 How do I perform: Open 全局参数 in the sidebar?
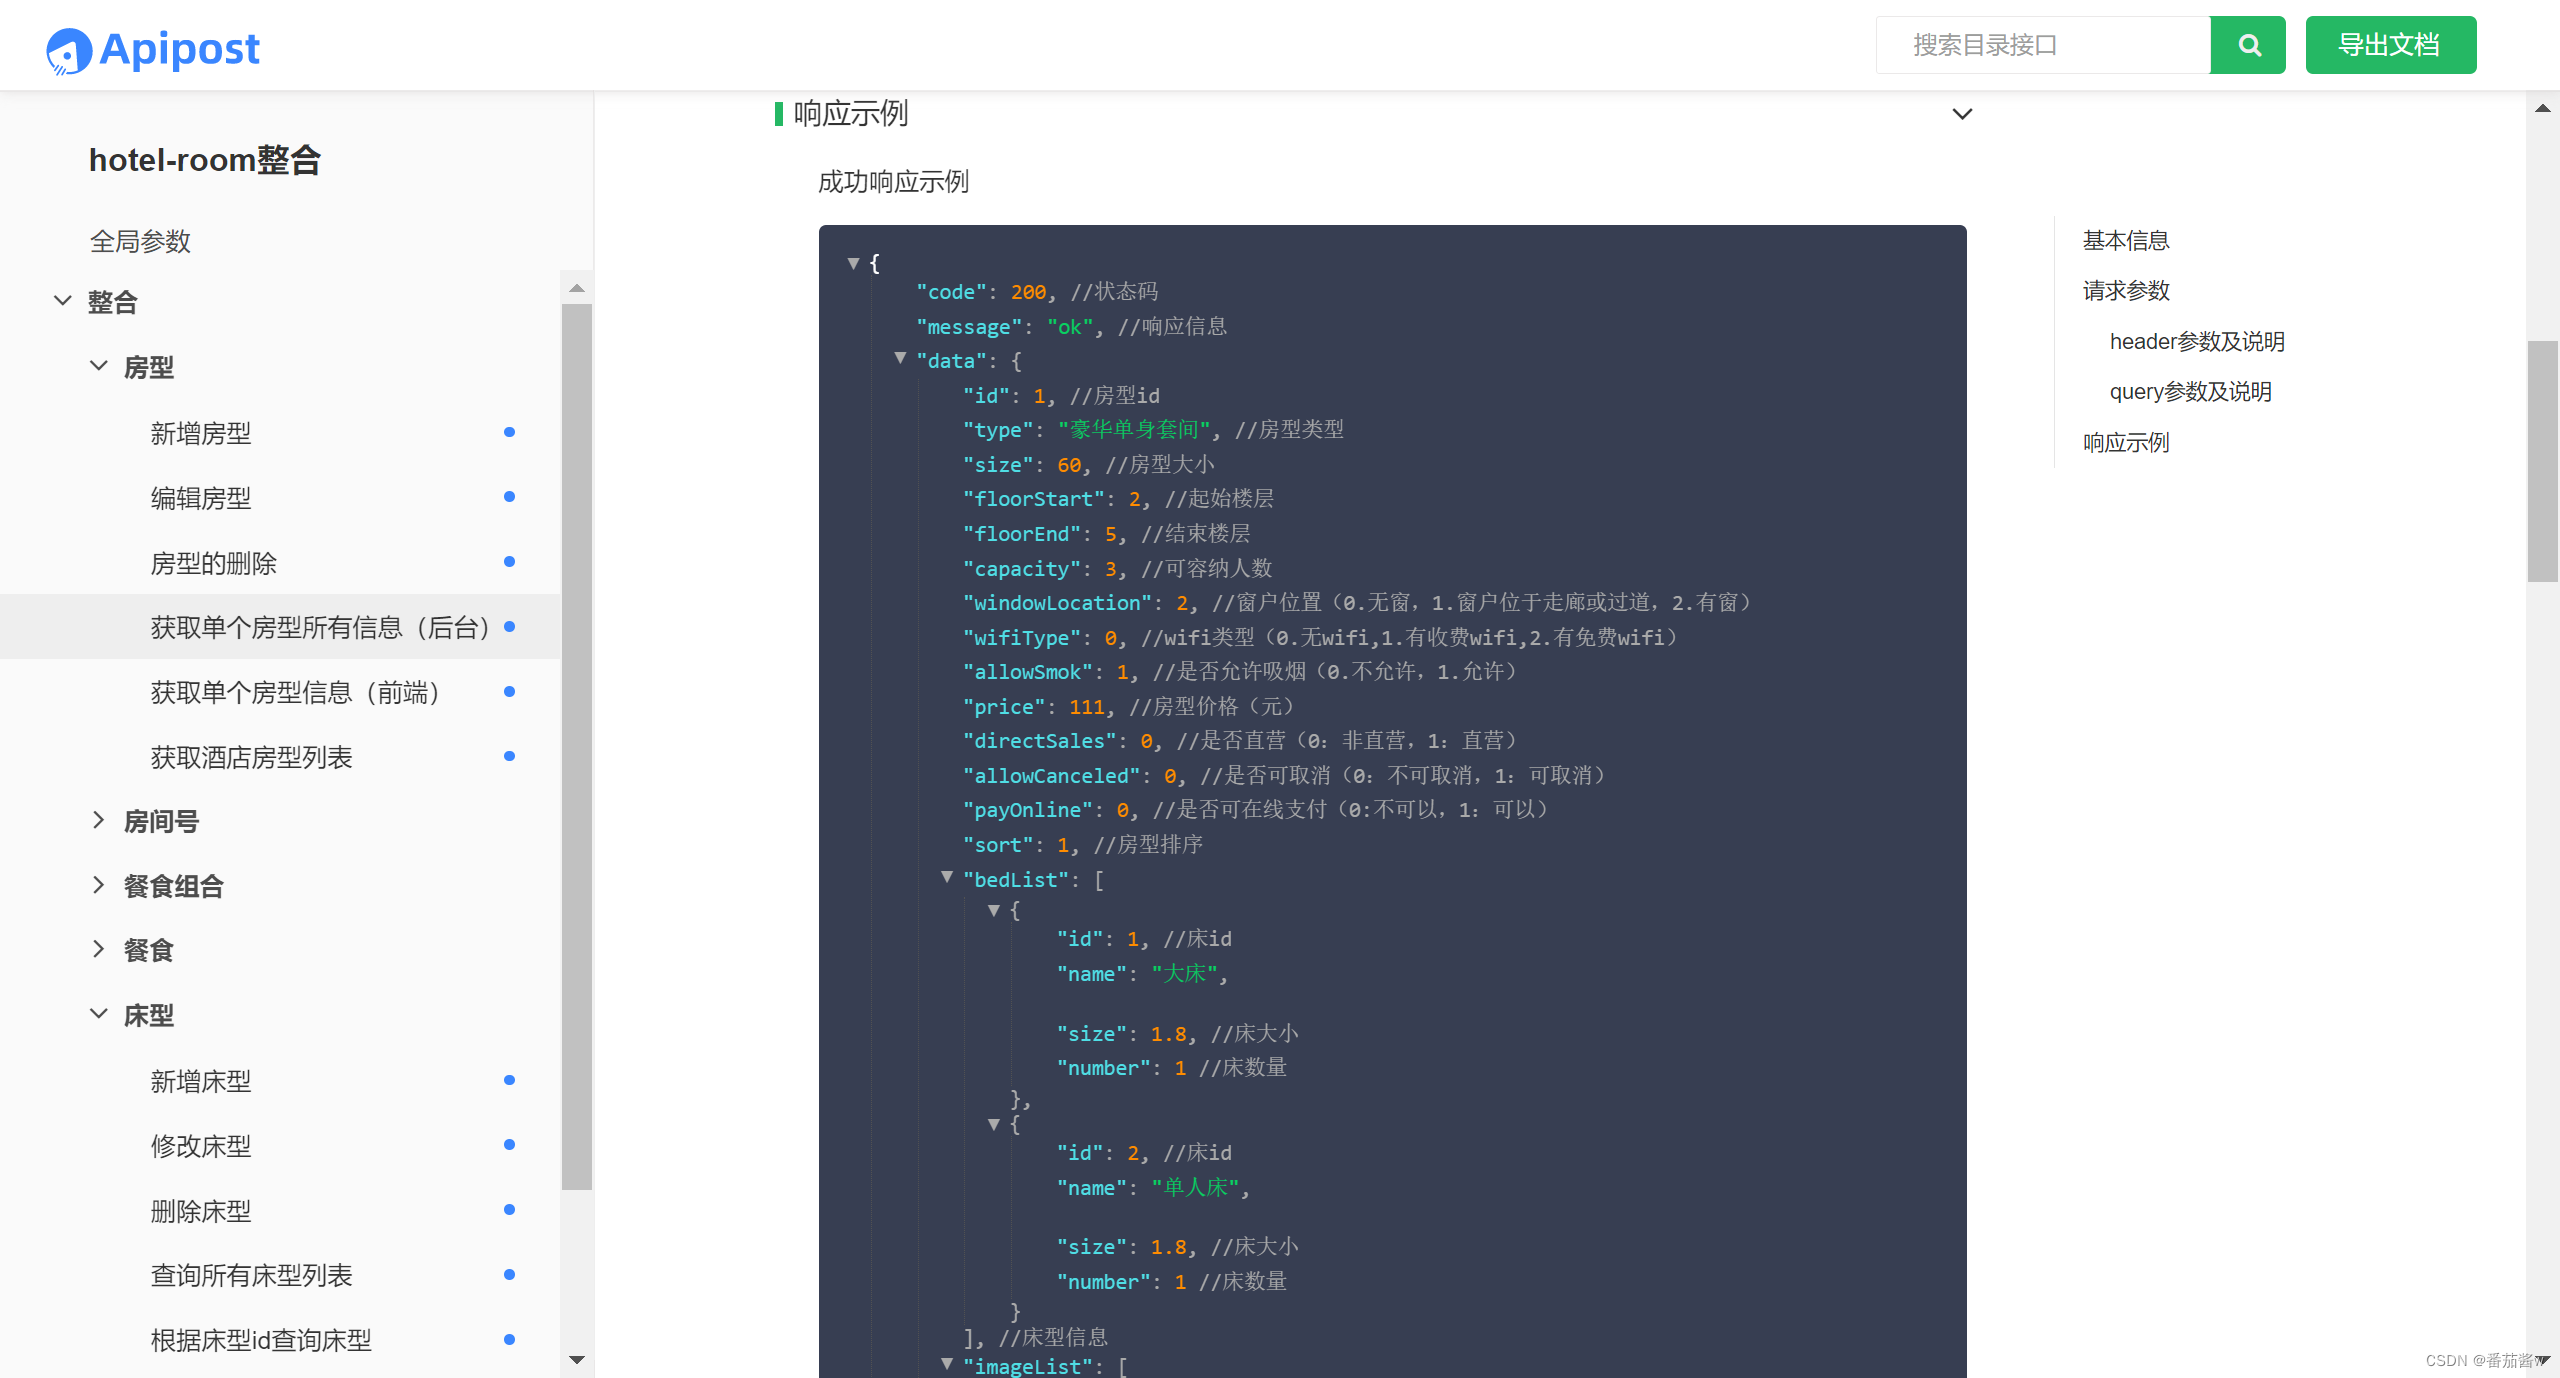pyautogui.click(x=140, y=241)
